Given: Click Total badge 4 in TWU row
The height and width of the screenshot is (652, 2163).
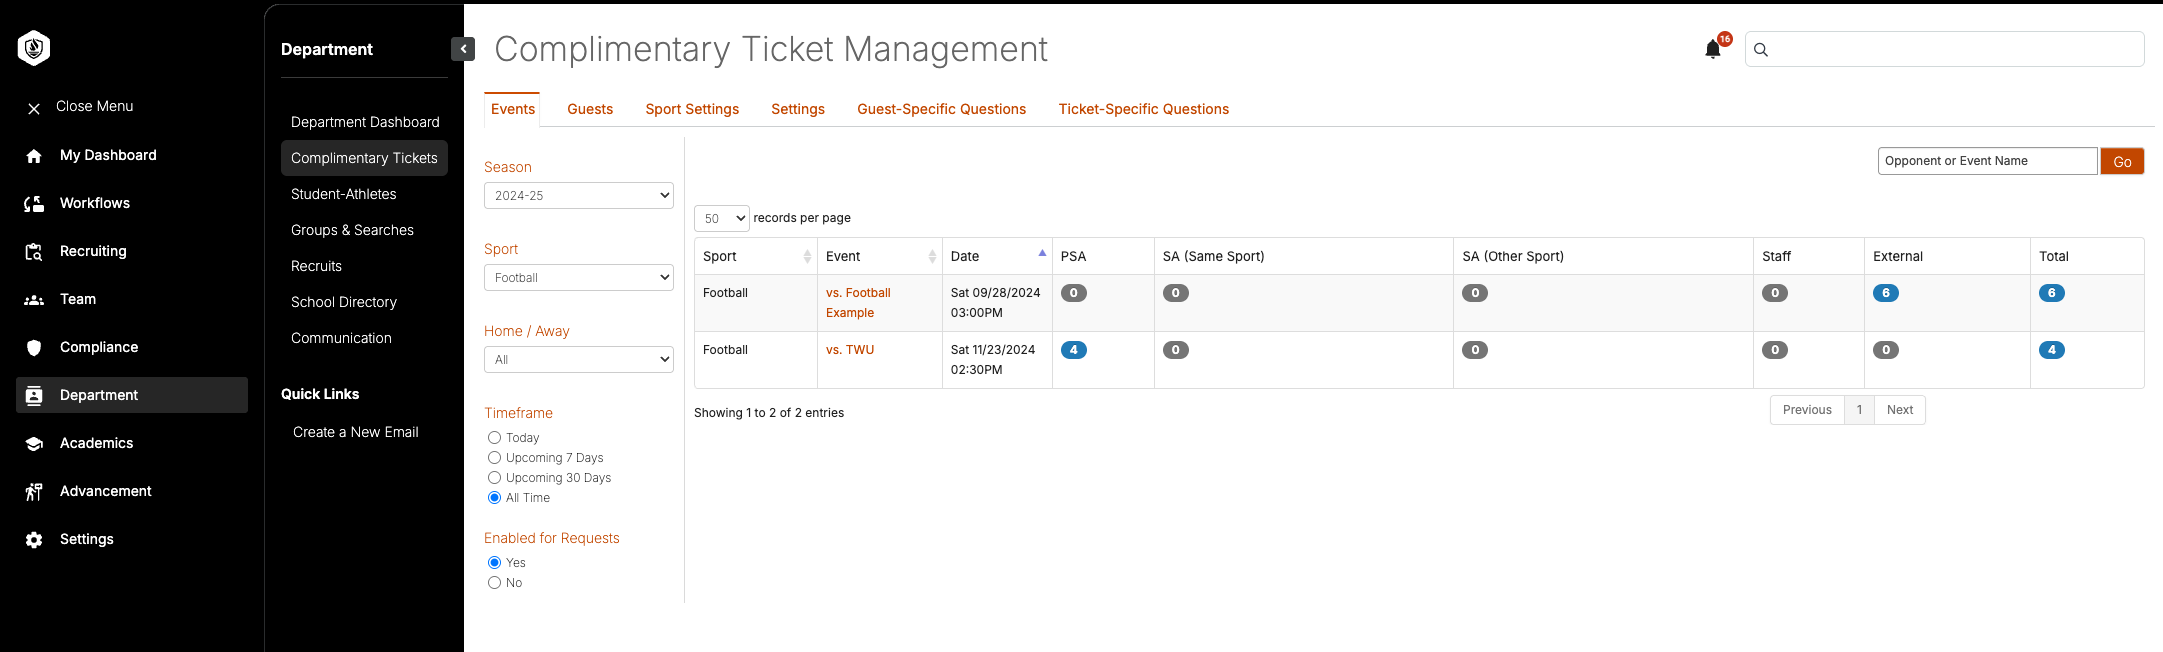Looking at the screenshot, I should point(2052,350).
